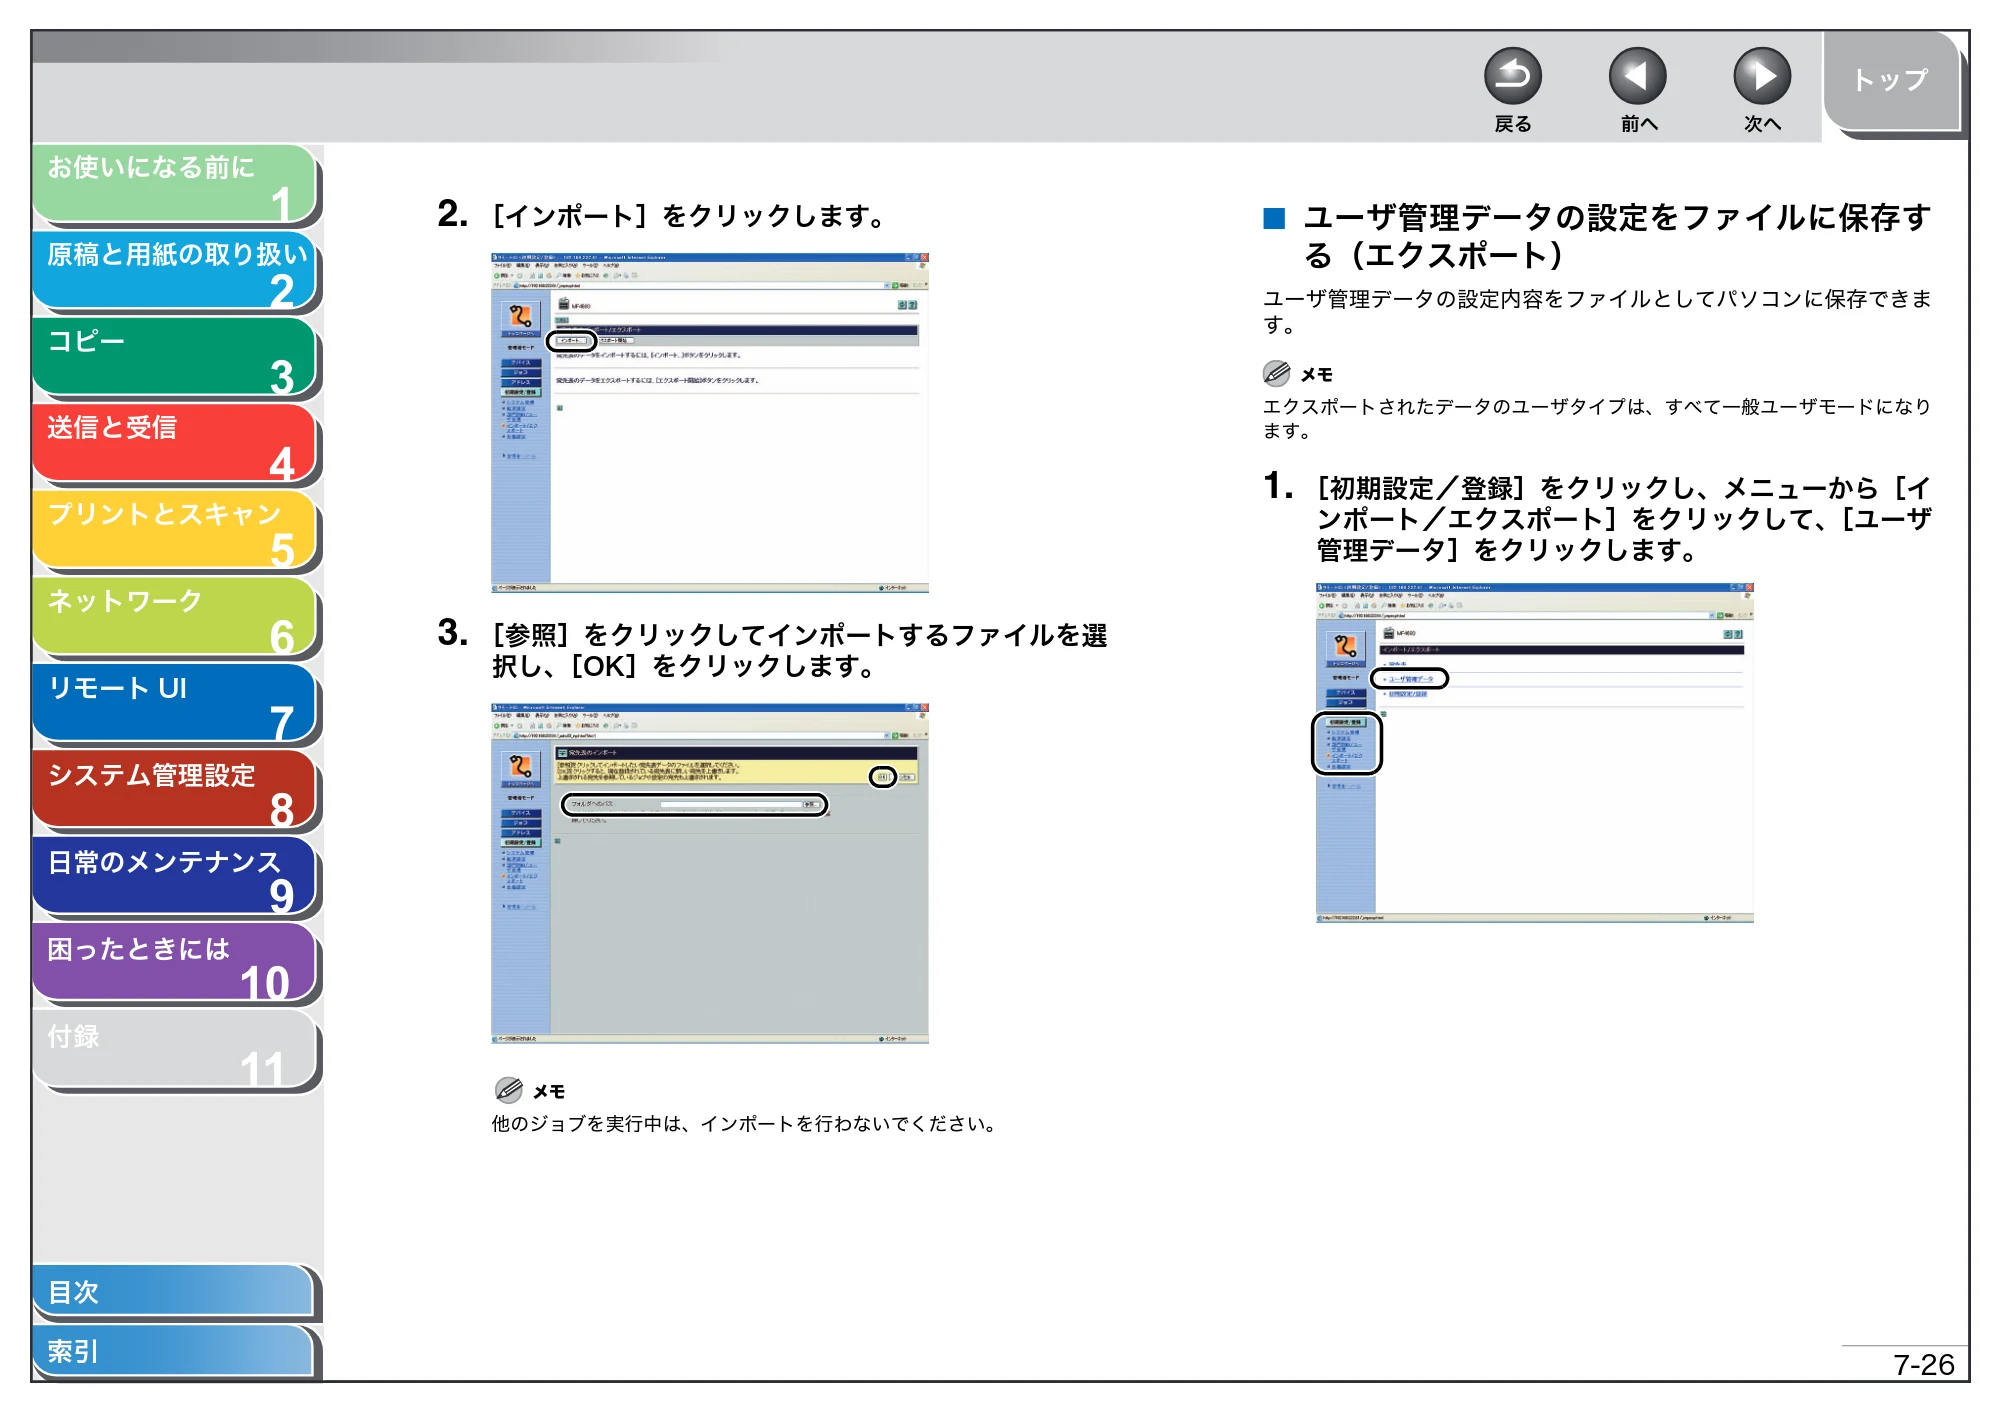
Task: Open chapter 2 原稿と用紙の取り扱い
Action: click(175, 271)
